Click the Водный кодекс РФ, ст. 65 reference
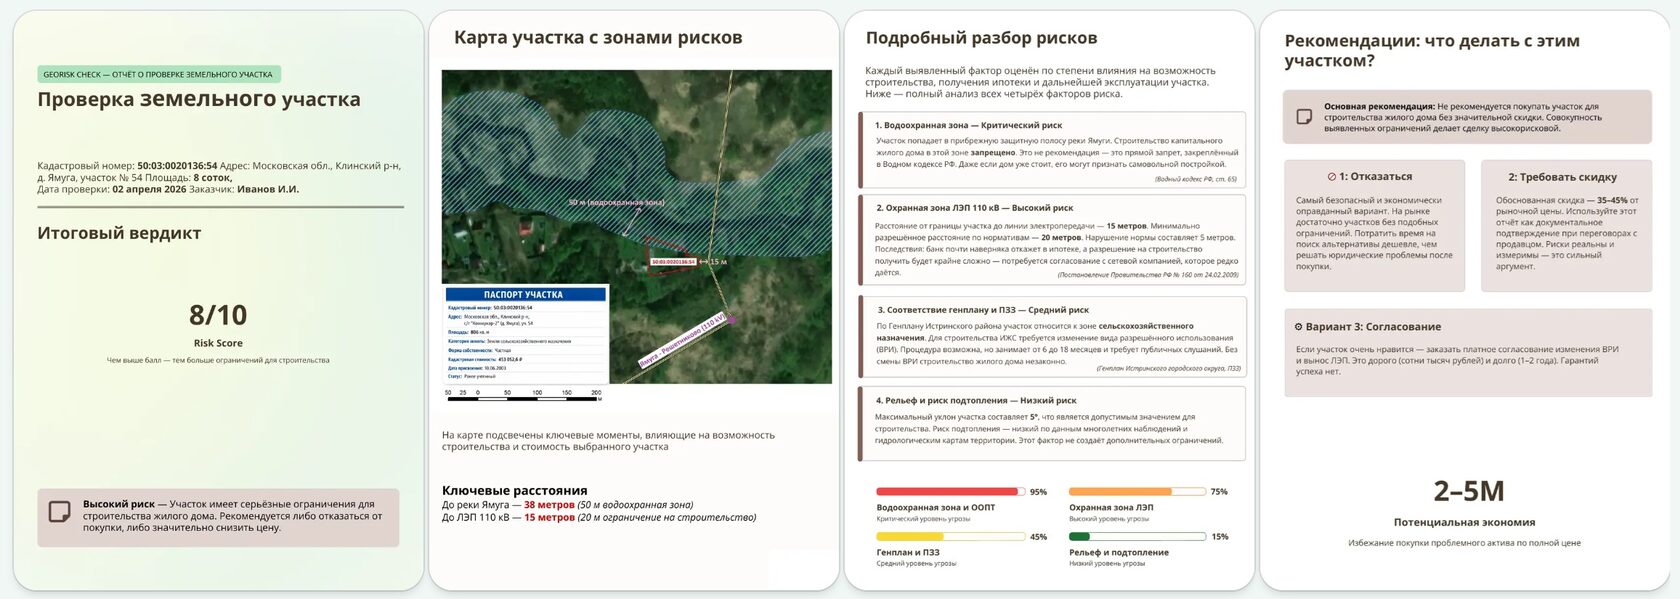The height and width of the screenshot is (599, 1680). coord(1195,179)
